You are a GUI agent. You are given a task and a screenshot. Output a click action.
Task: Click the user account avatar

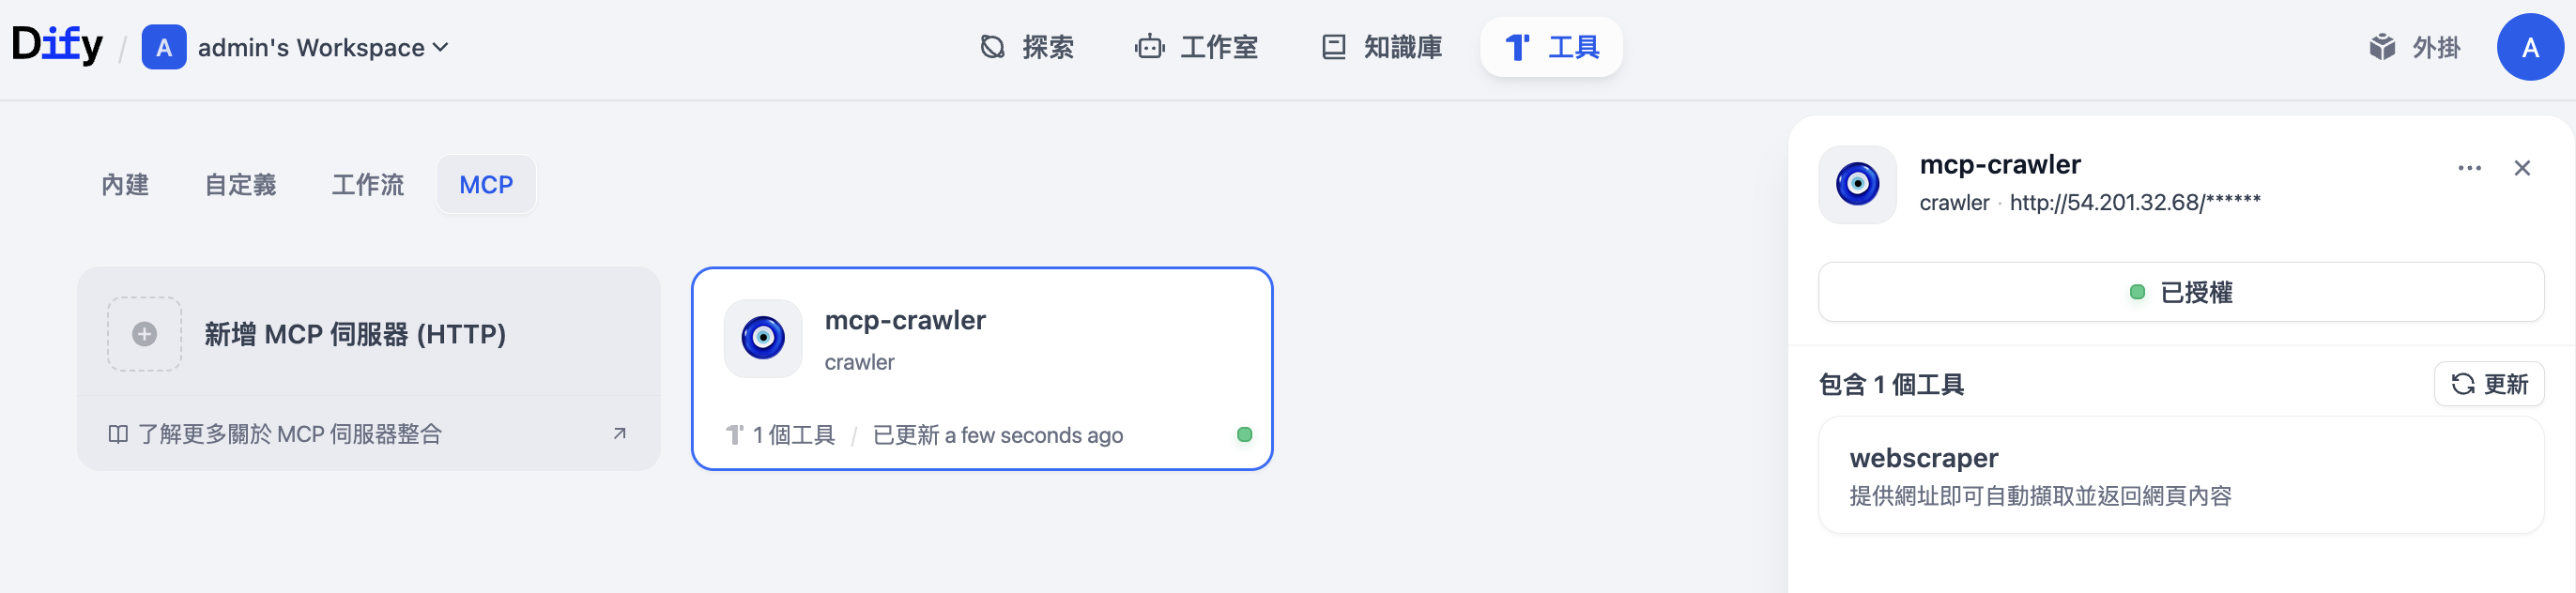2529,47
